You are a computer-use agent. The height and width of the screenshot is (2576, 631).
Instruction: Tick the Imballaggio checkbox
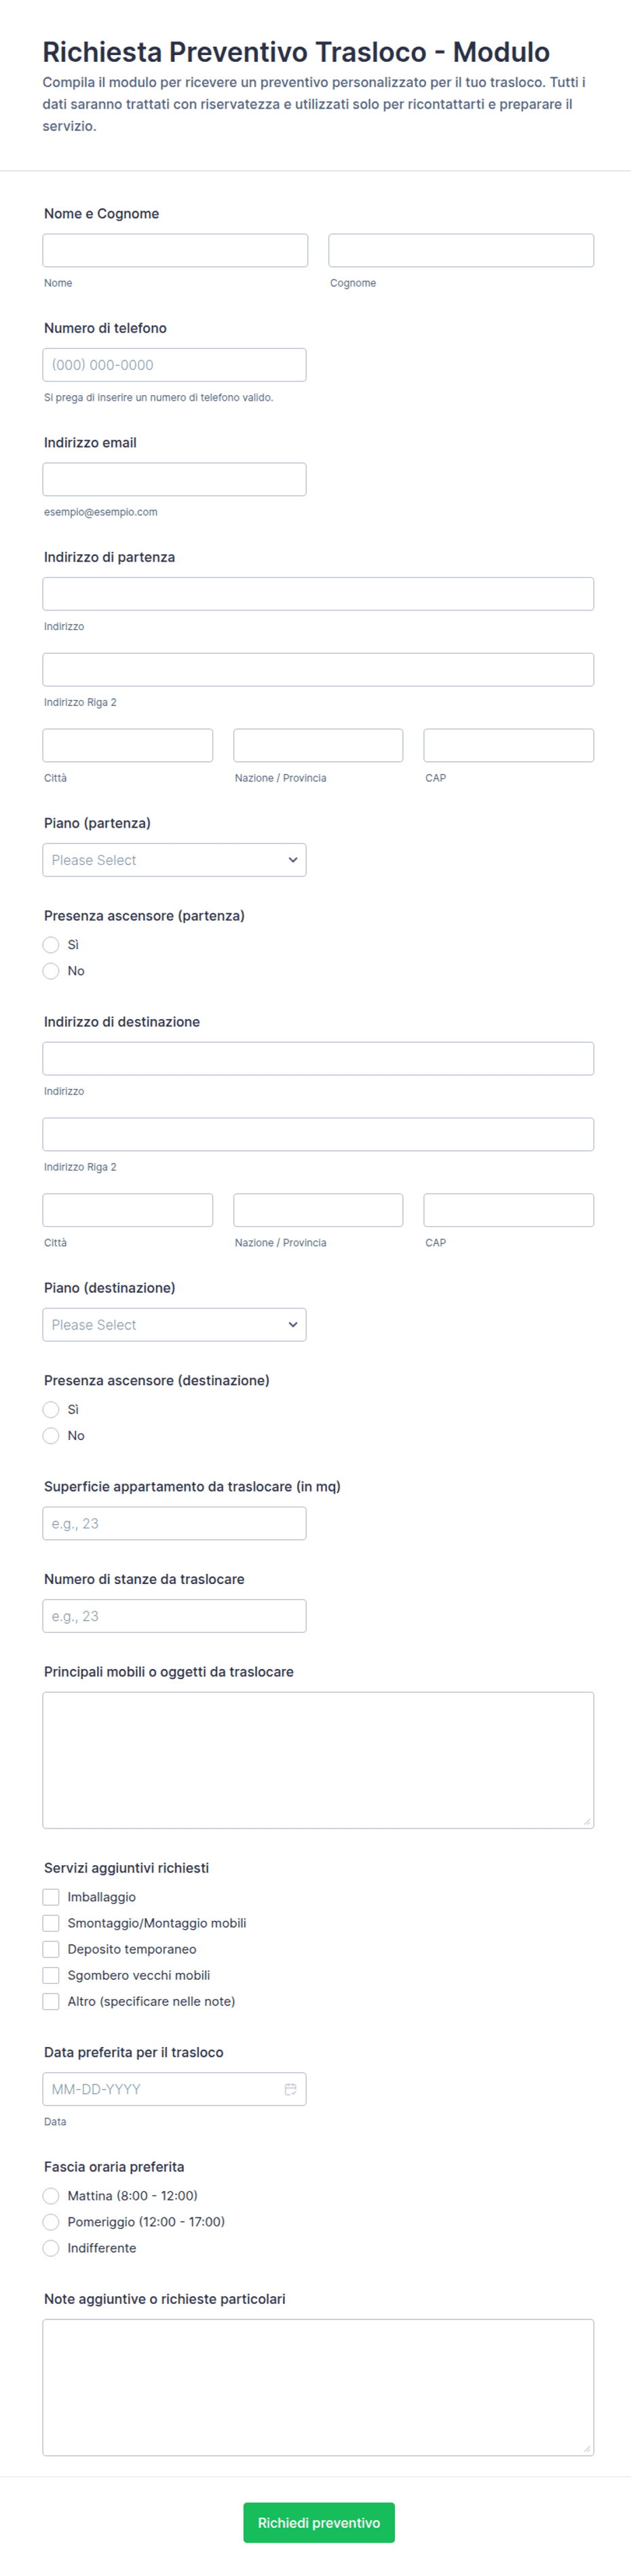pos(51,1897)
